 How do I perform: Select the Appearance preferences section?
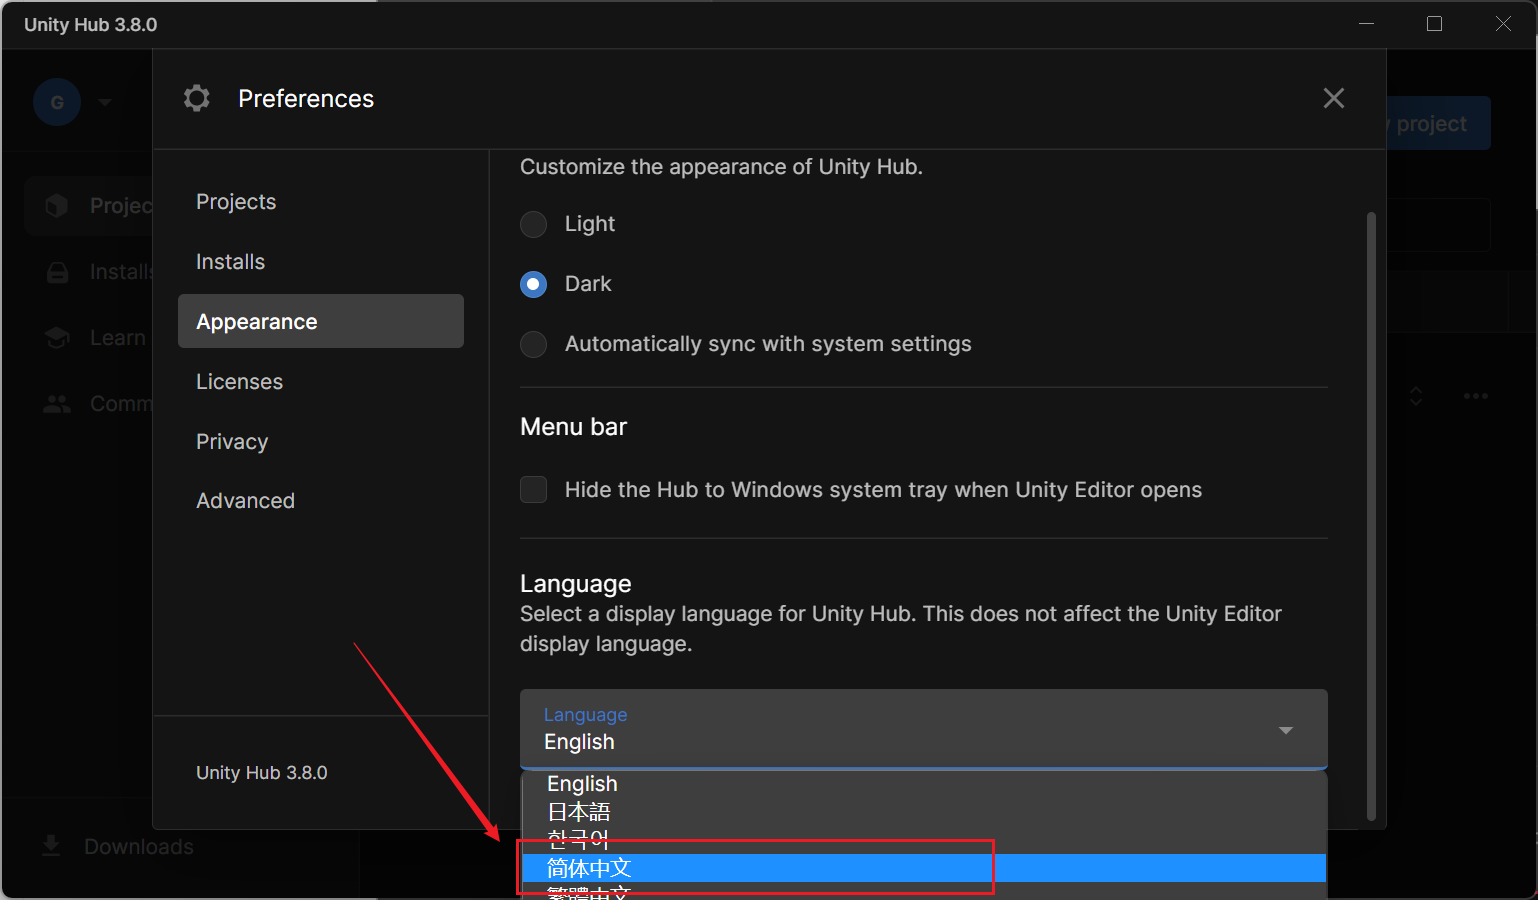(x=320, y=321)
